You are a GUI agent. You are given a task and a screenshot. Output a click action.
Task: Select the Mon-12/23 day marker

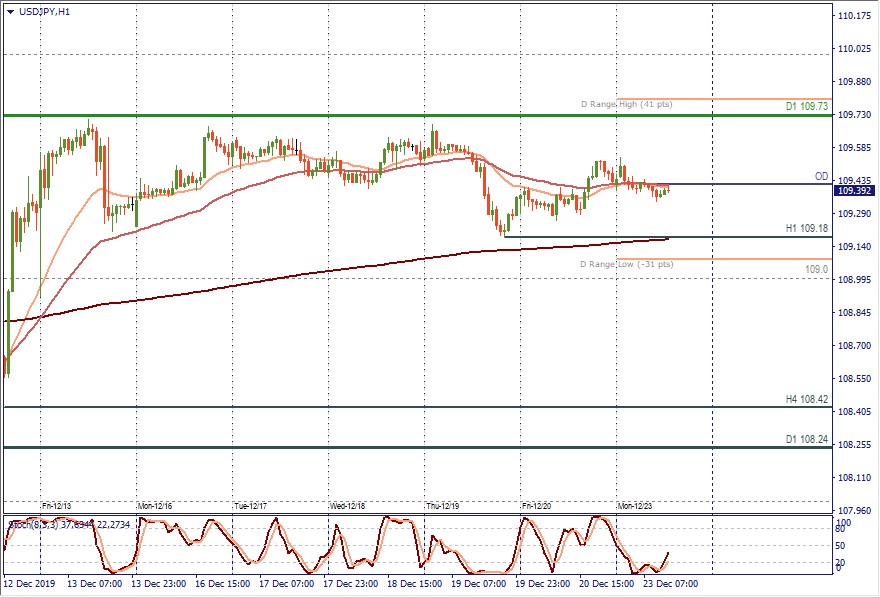(x=637, y=506)
